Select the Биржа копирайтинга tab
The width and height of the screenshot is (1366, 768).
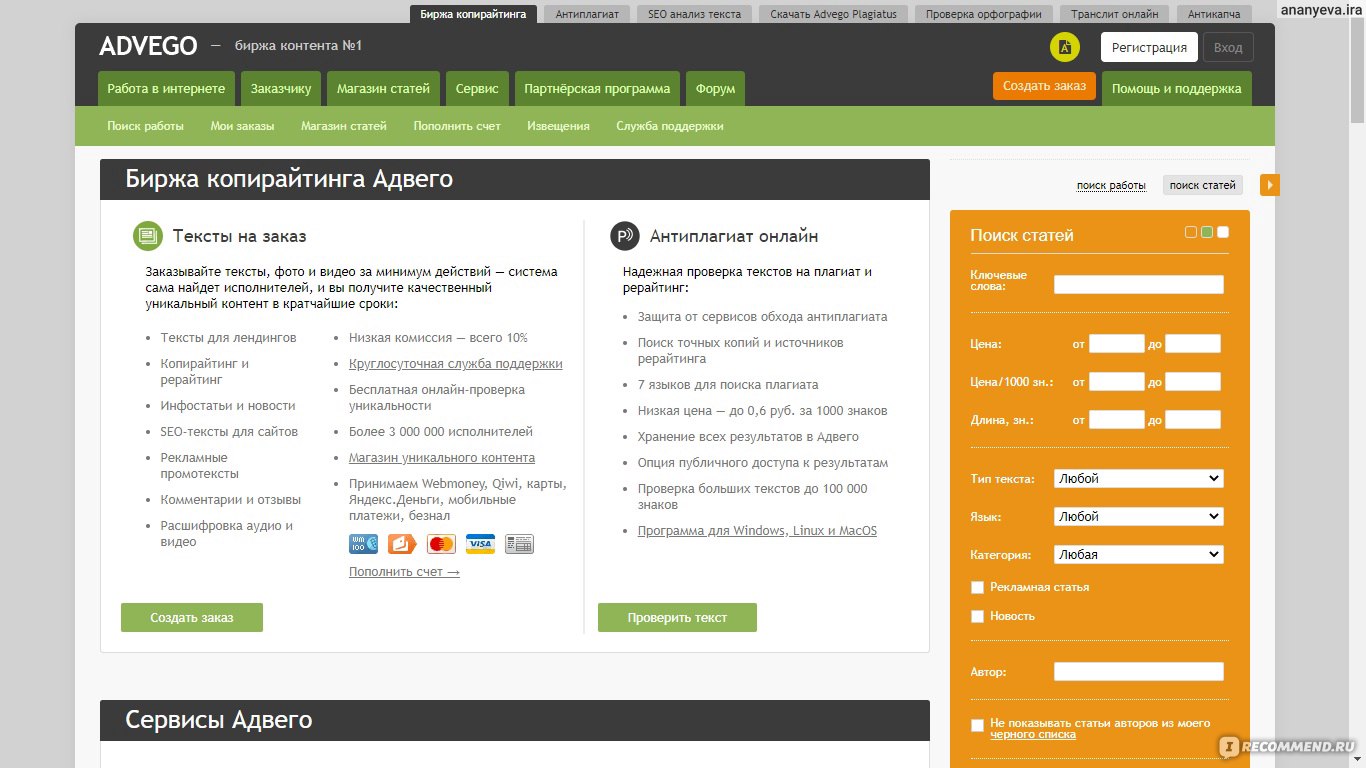coord(473,14)
